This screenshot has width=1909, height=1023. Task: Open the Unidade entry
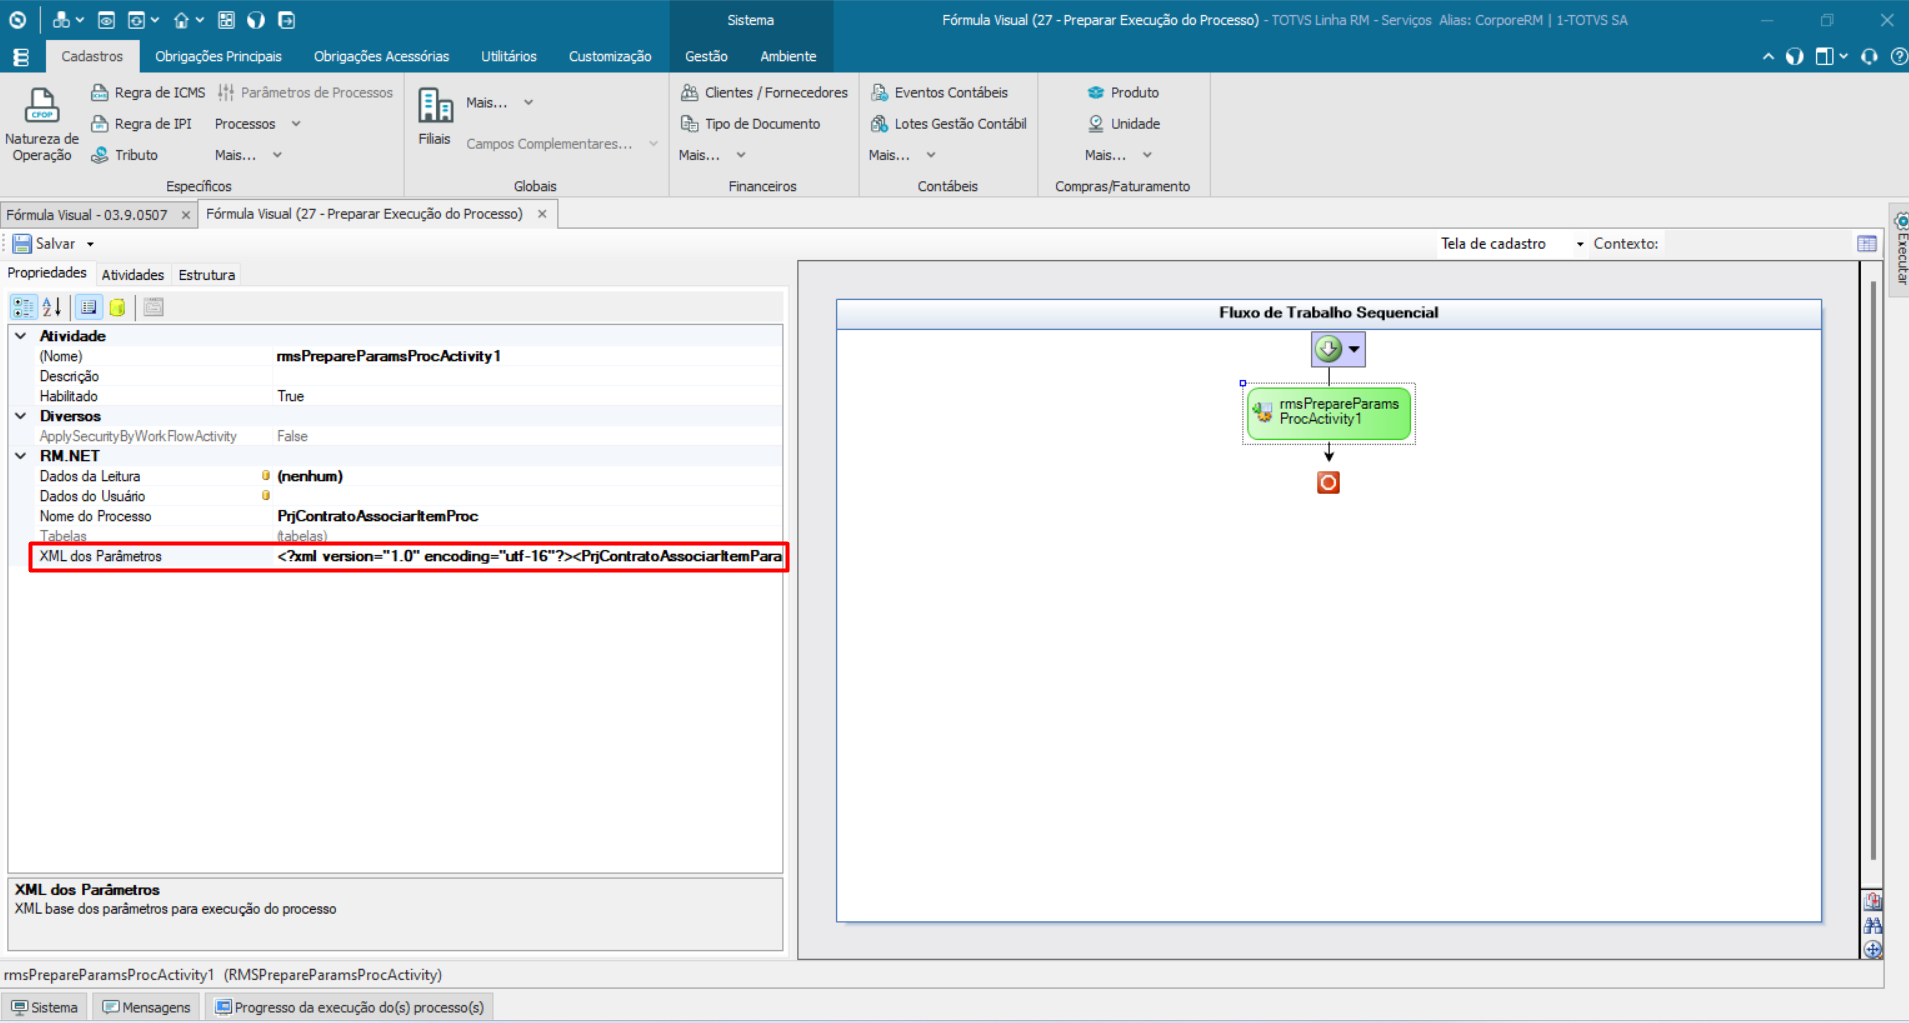(1124, 124)
